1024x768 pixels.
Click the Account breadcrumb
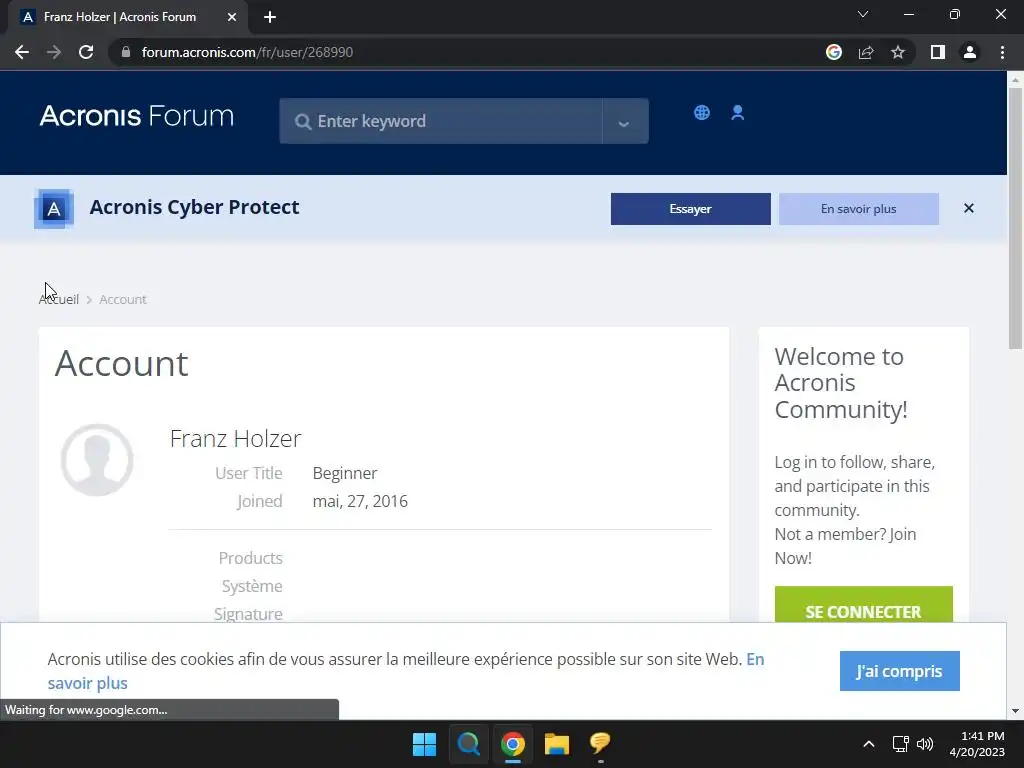pos(123,299)
